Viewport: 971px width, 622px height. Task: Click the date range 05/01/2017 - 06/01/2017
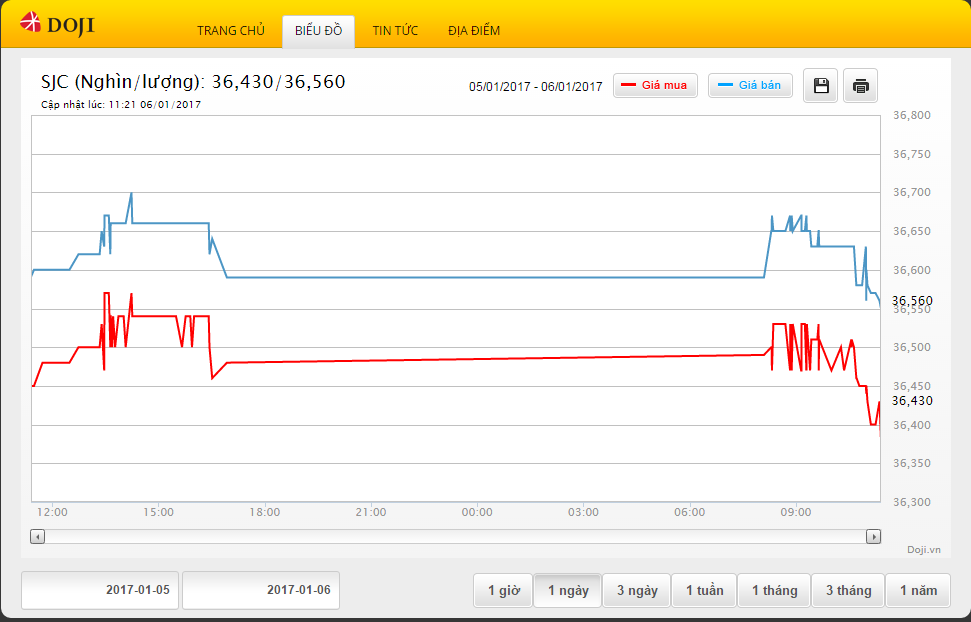click(x=536, y=87)
